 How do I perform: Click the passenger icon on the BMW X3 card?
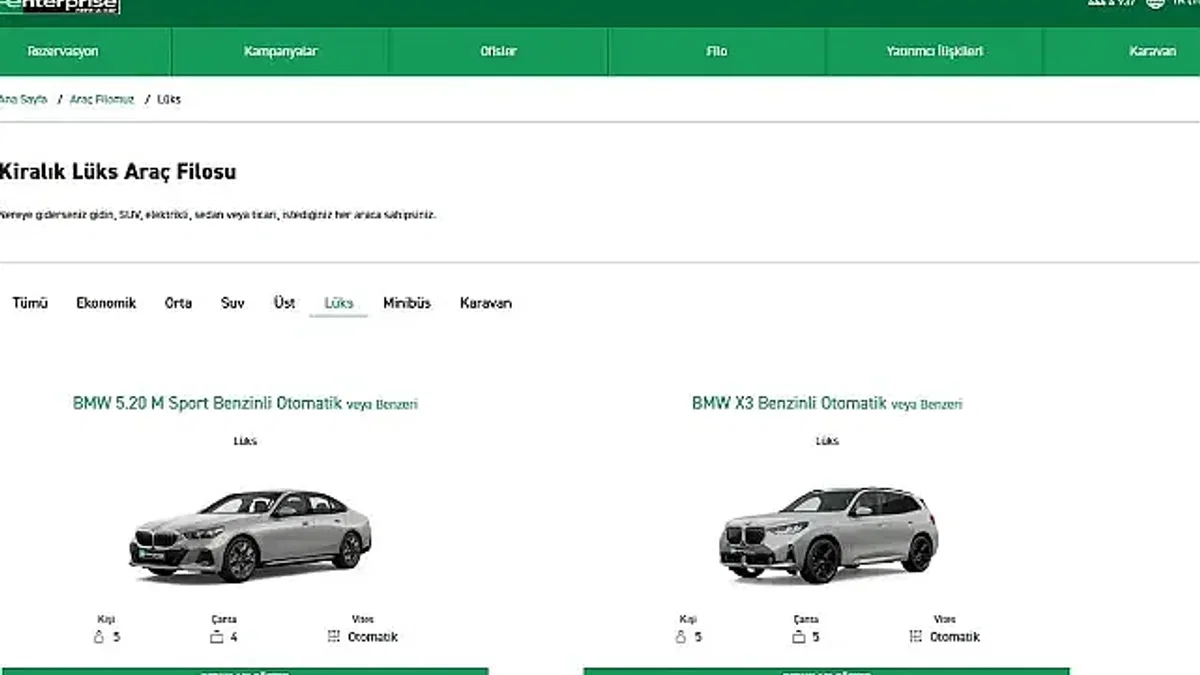[681, 637]
